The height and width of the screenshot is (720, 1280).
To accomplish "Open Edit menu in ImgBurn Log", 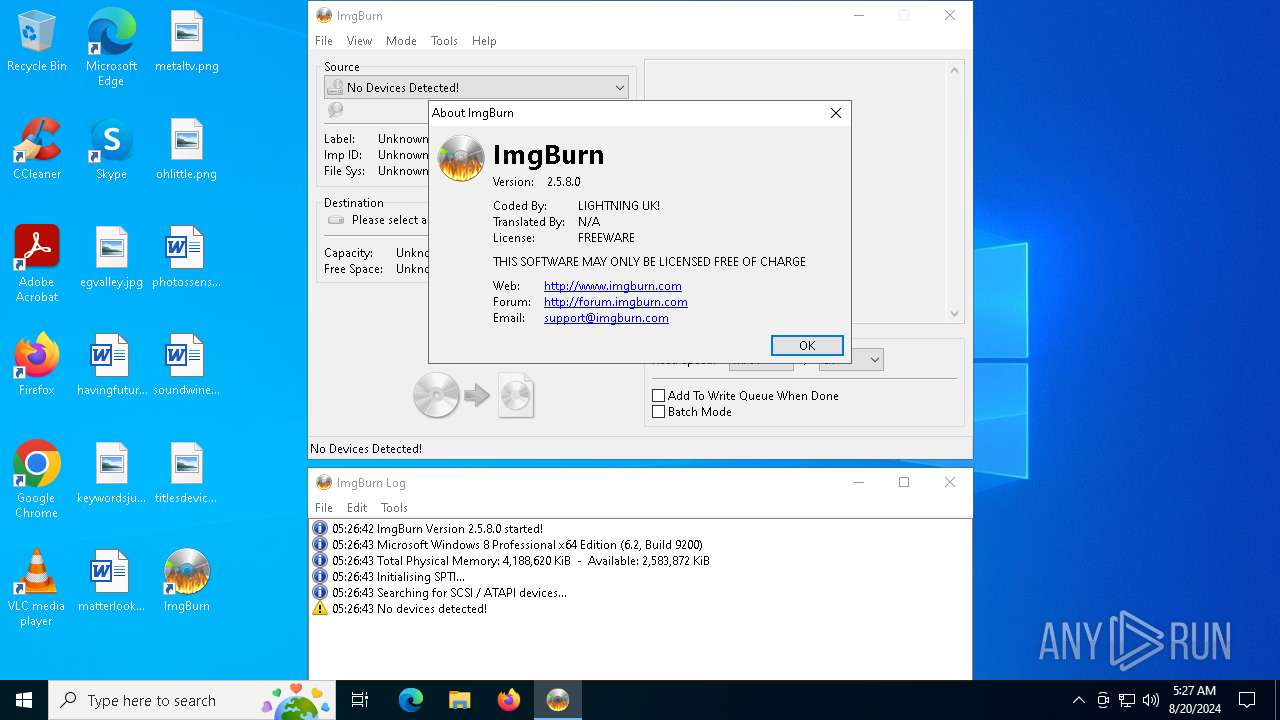I will click(357, 508).
